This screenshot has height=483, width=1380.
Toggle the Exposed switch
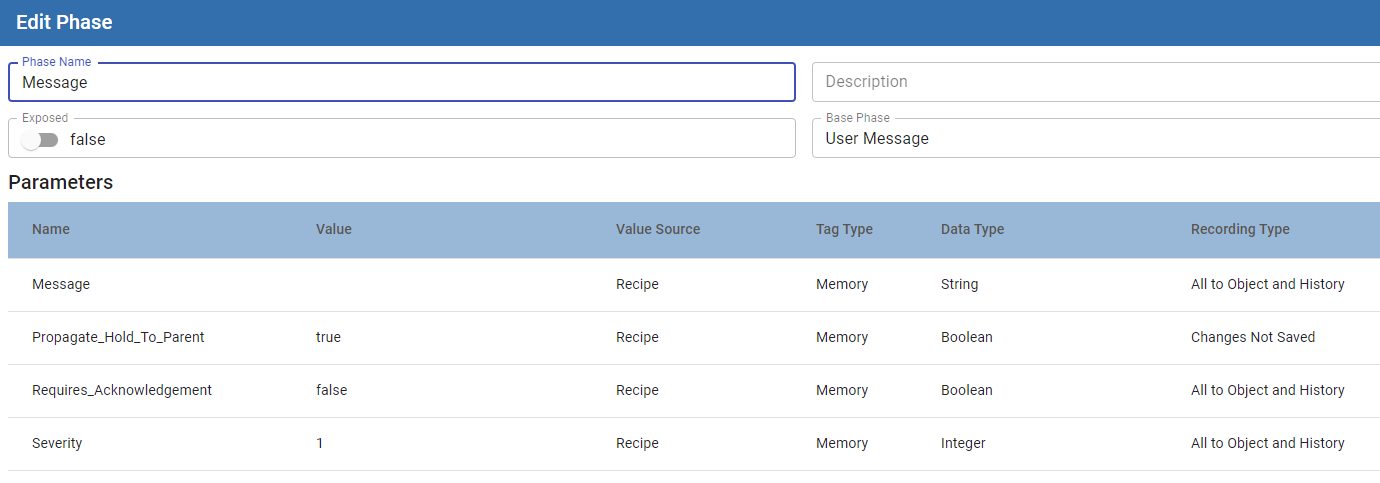click(41, 140)
